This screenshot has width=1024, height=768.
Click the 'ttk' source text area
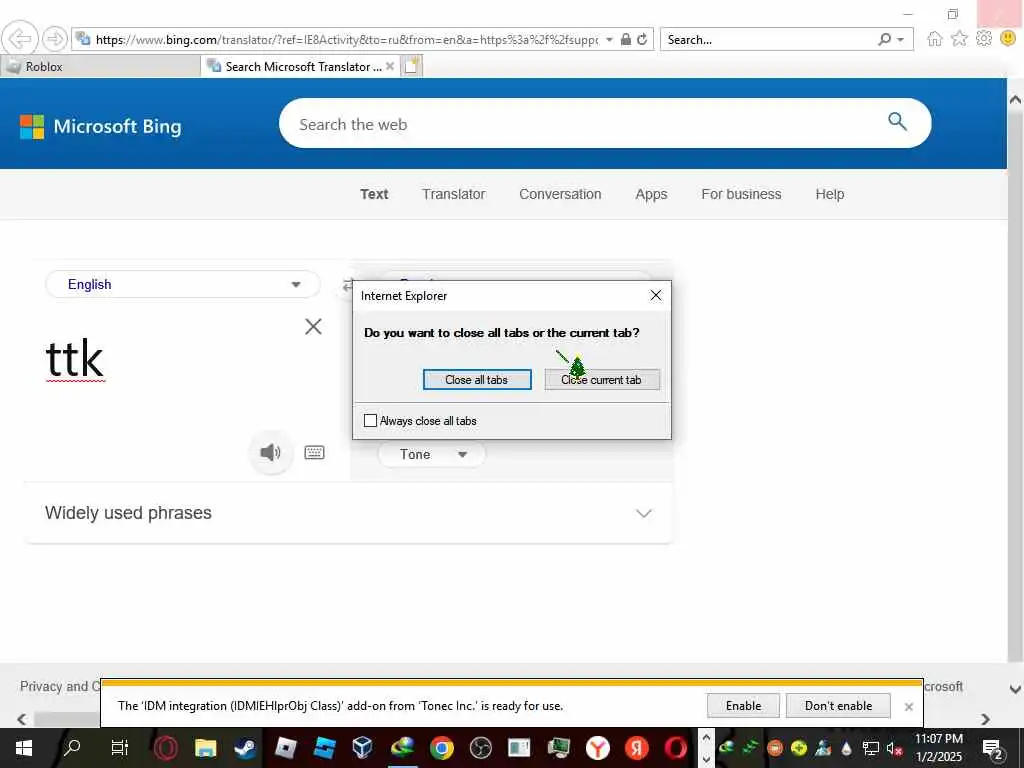pyautogui.click(x=76, y=359)
